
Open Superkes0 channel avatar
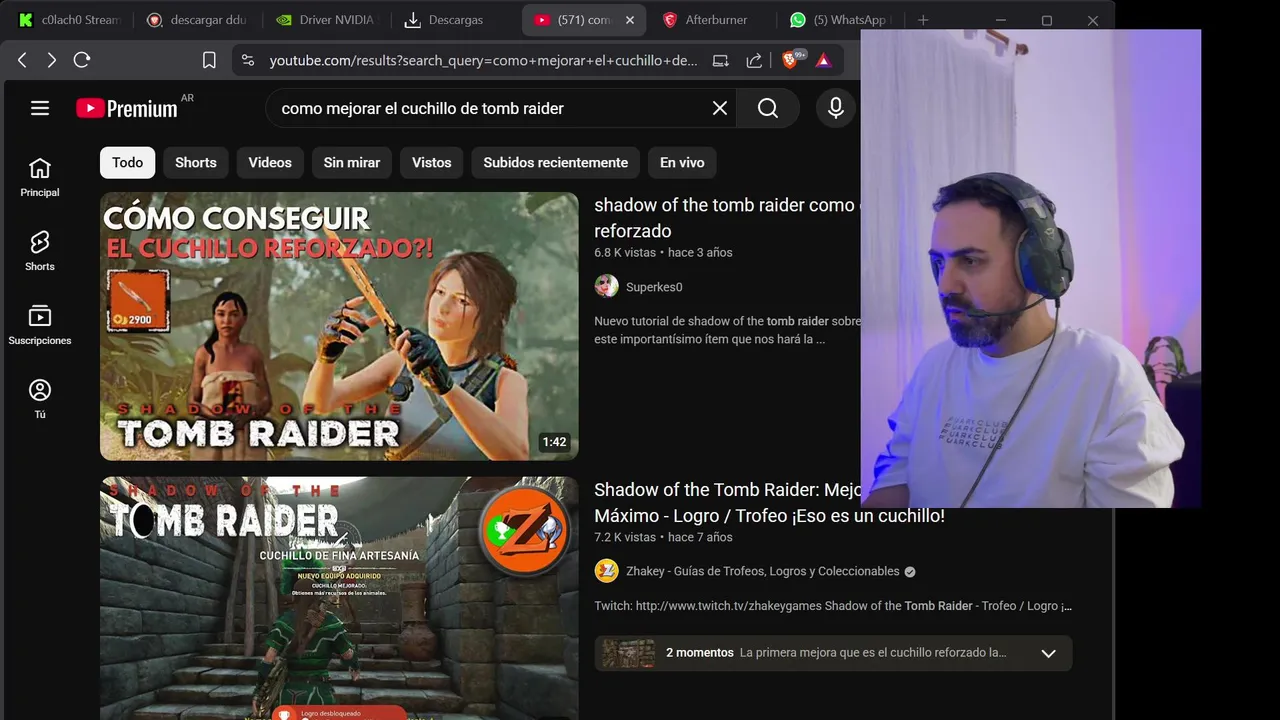606,287
